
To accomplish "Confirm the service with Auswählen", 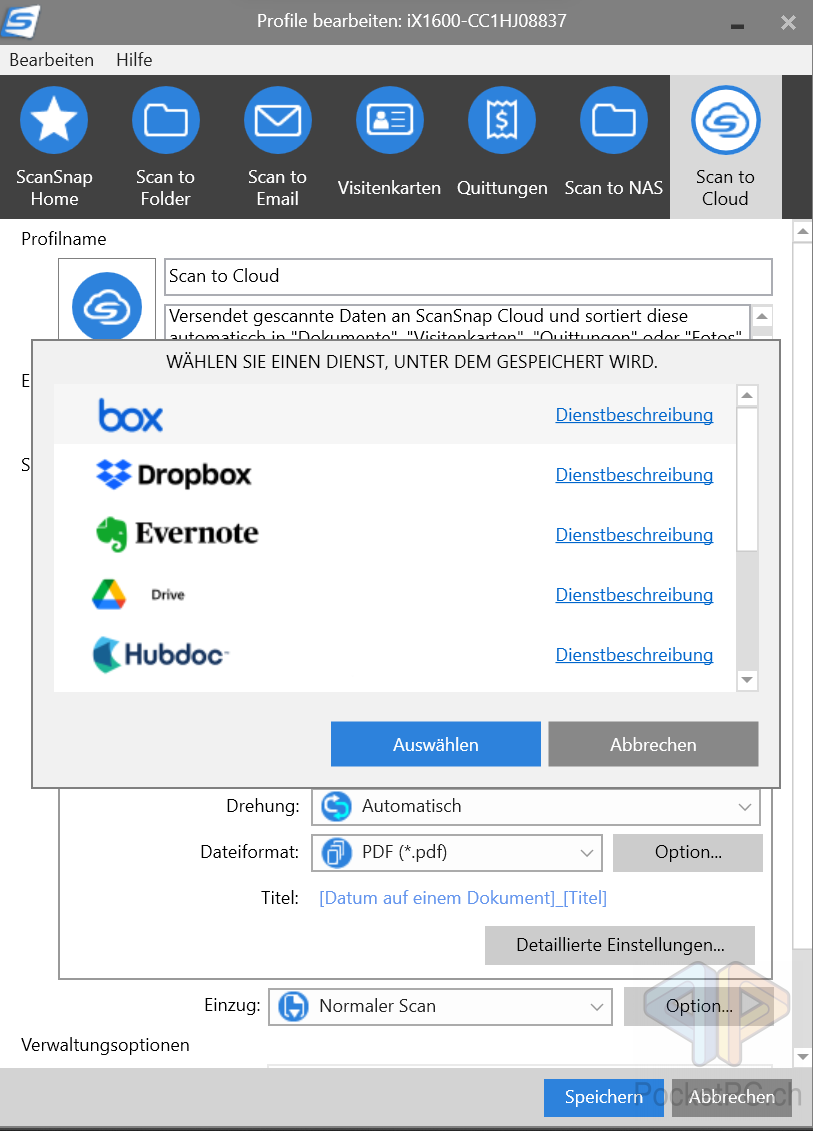I will [436, 744].
